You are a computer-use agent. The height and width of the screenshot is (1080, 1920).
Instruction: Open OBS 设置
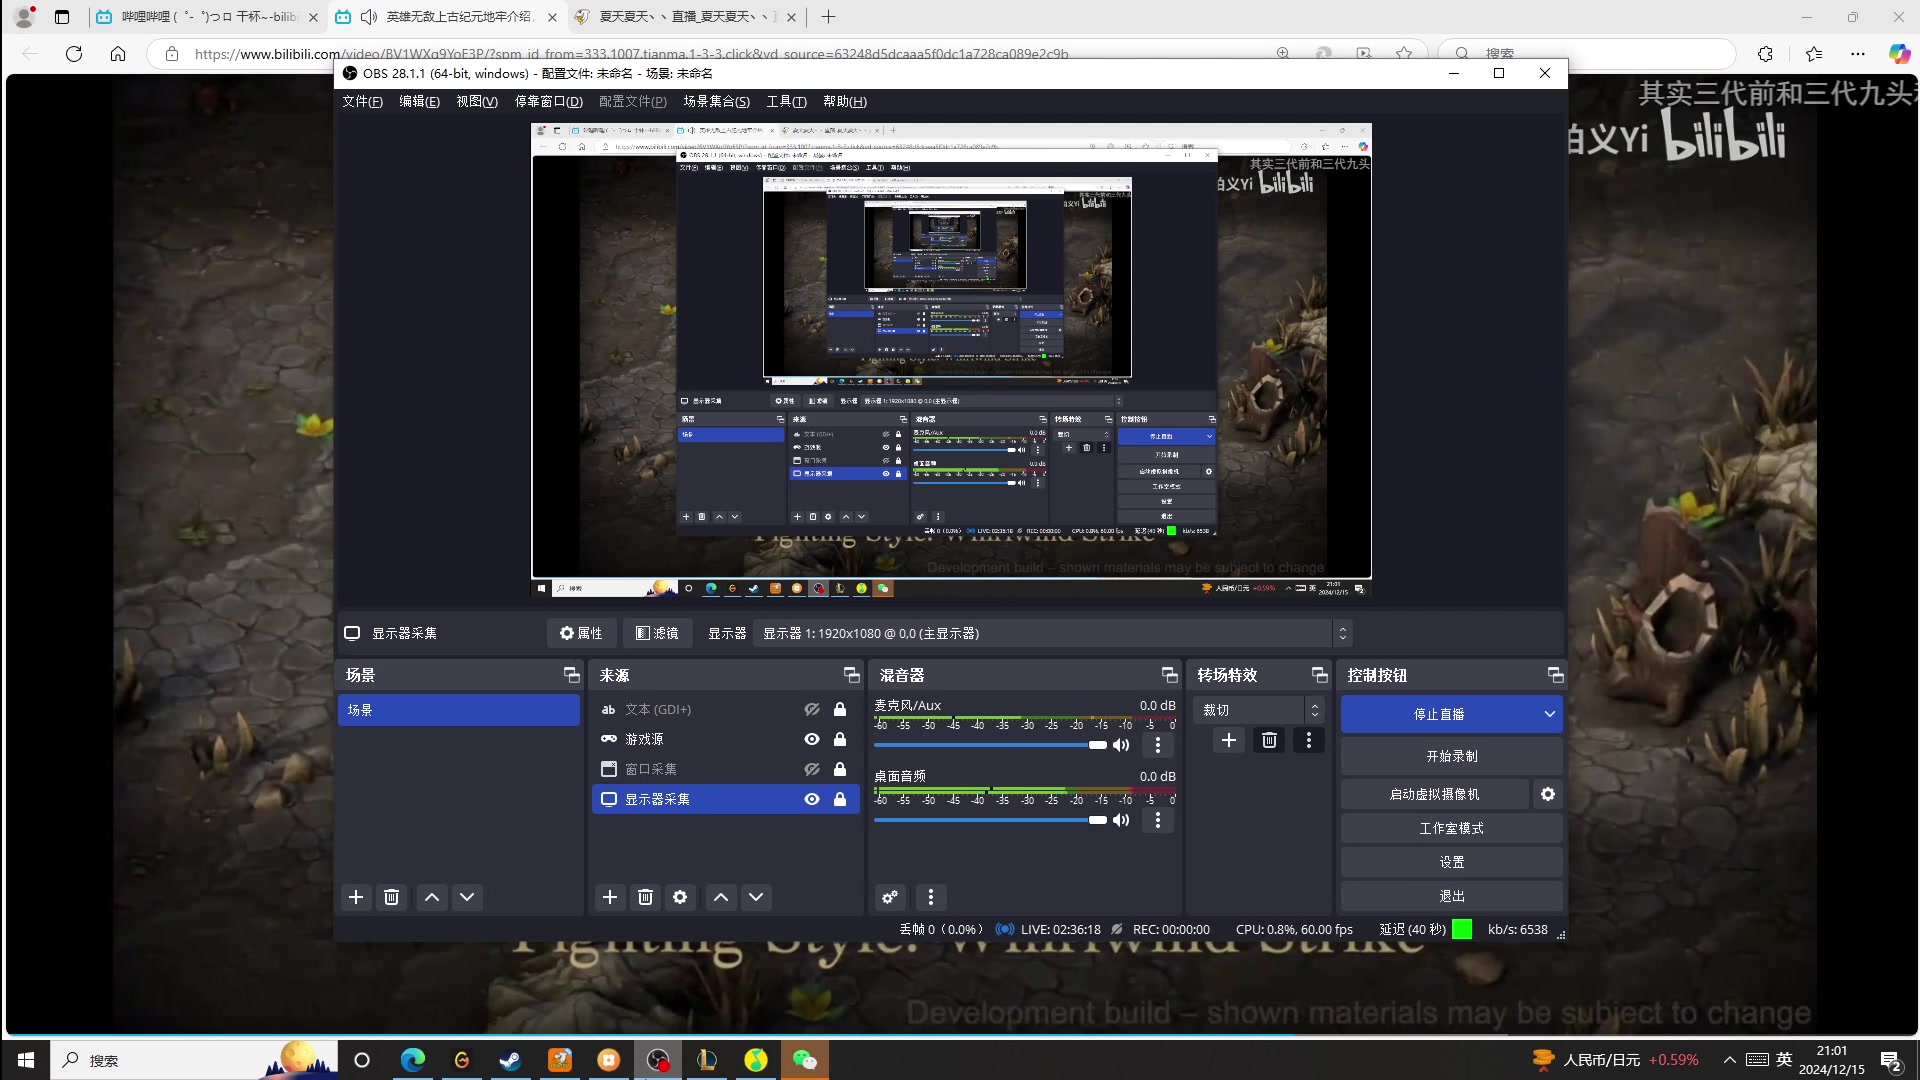click(x=1452, y=862)
